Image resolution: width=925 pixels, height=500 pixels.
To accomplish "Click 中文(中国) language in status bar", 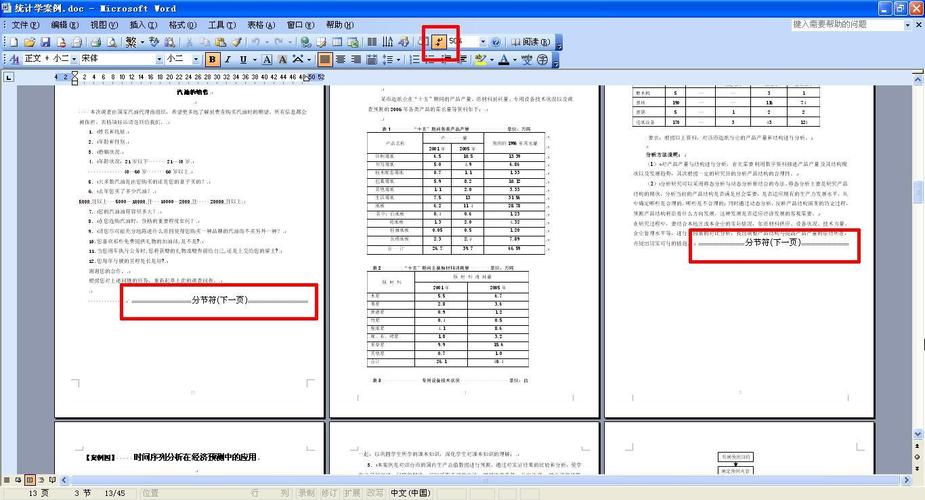I will (411, 493).
